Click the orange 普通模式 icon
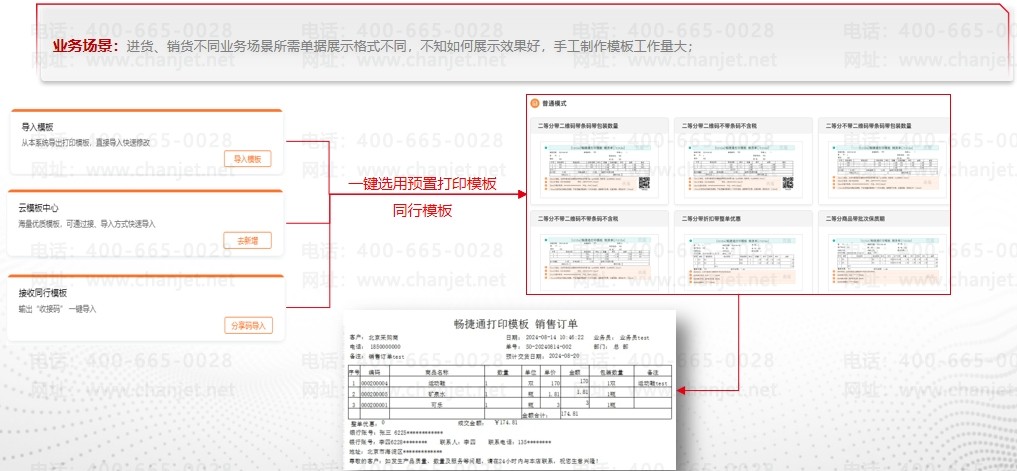Viewport: 1017px width, 471px height. point(535,102)
